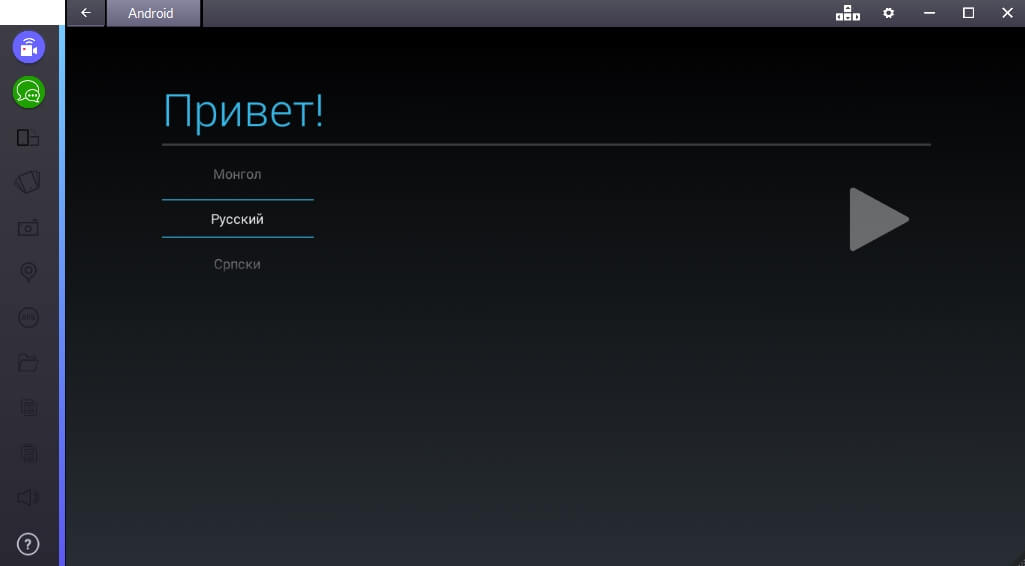Click the paste clipboard icon
The width and height of the screenshot is (1025, 566).
pos(28,453)
